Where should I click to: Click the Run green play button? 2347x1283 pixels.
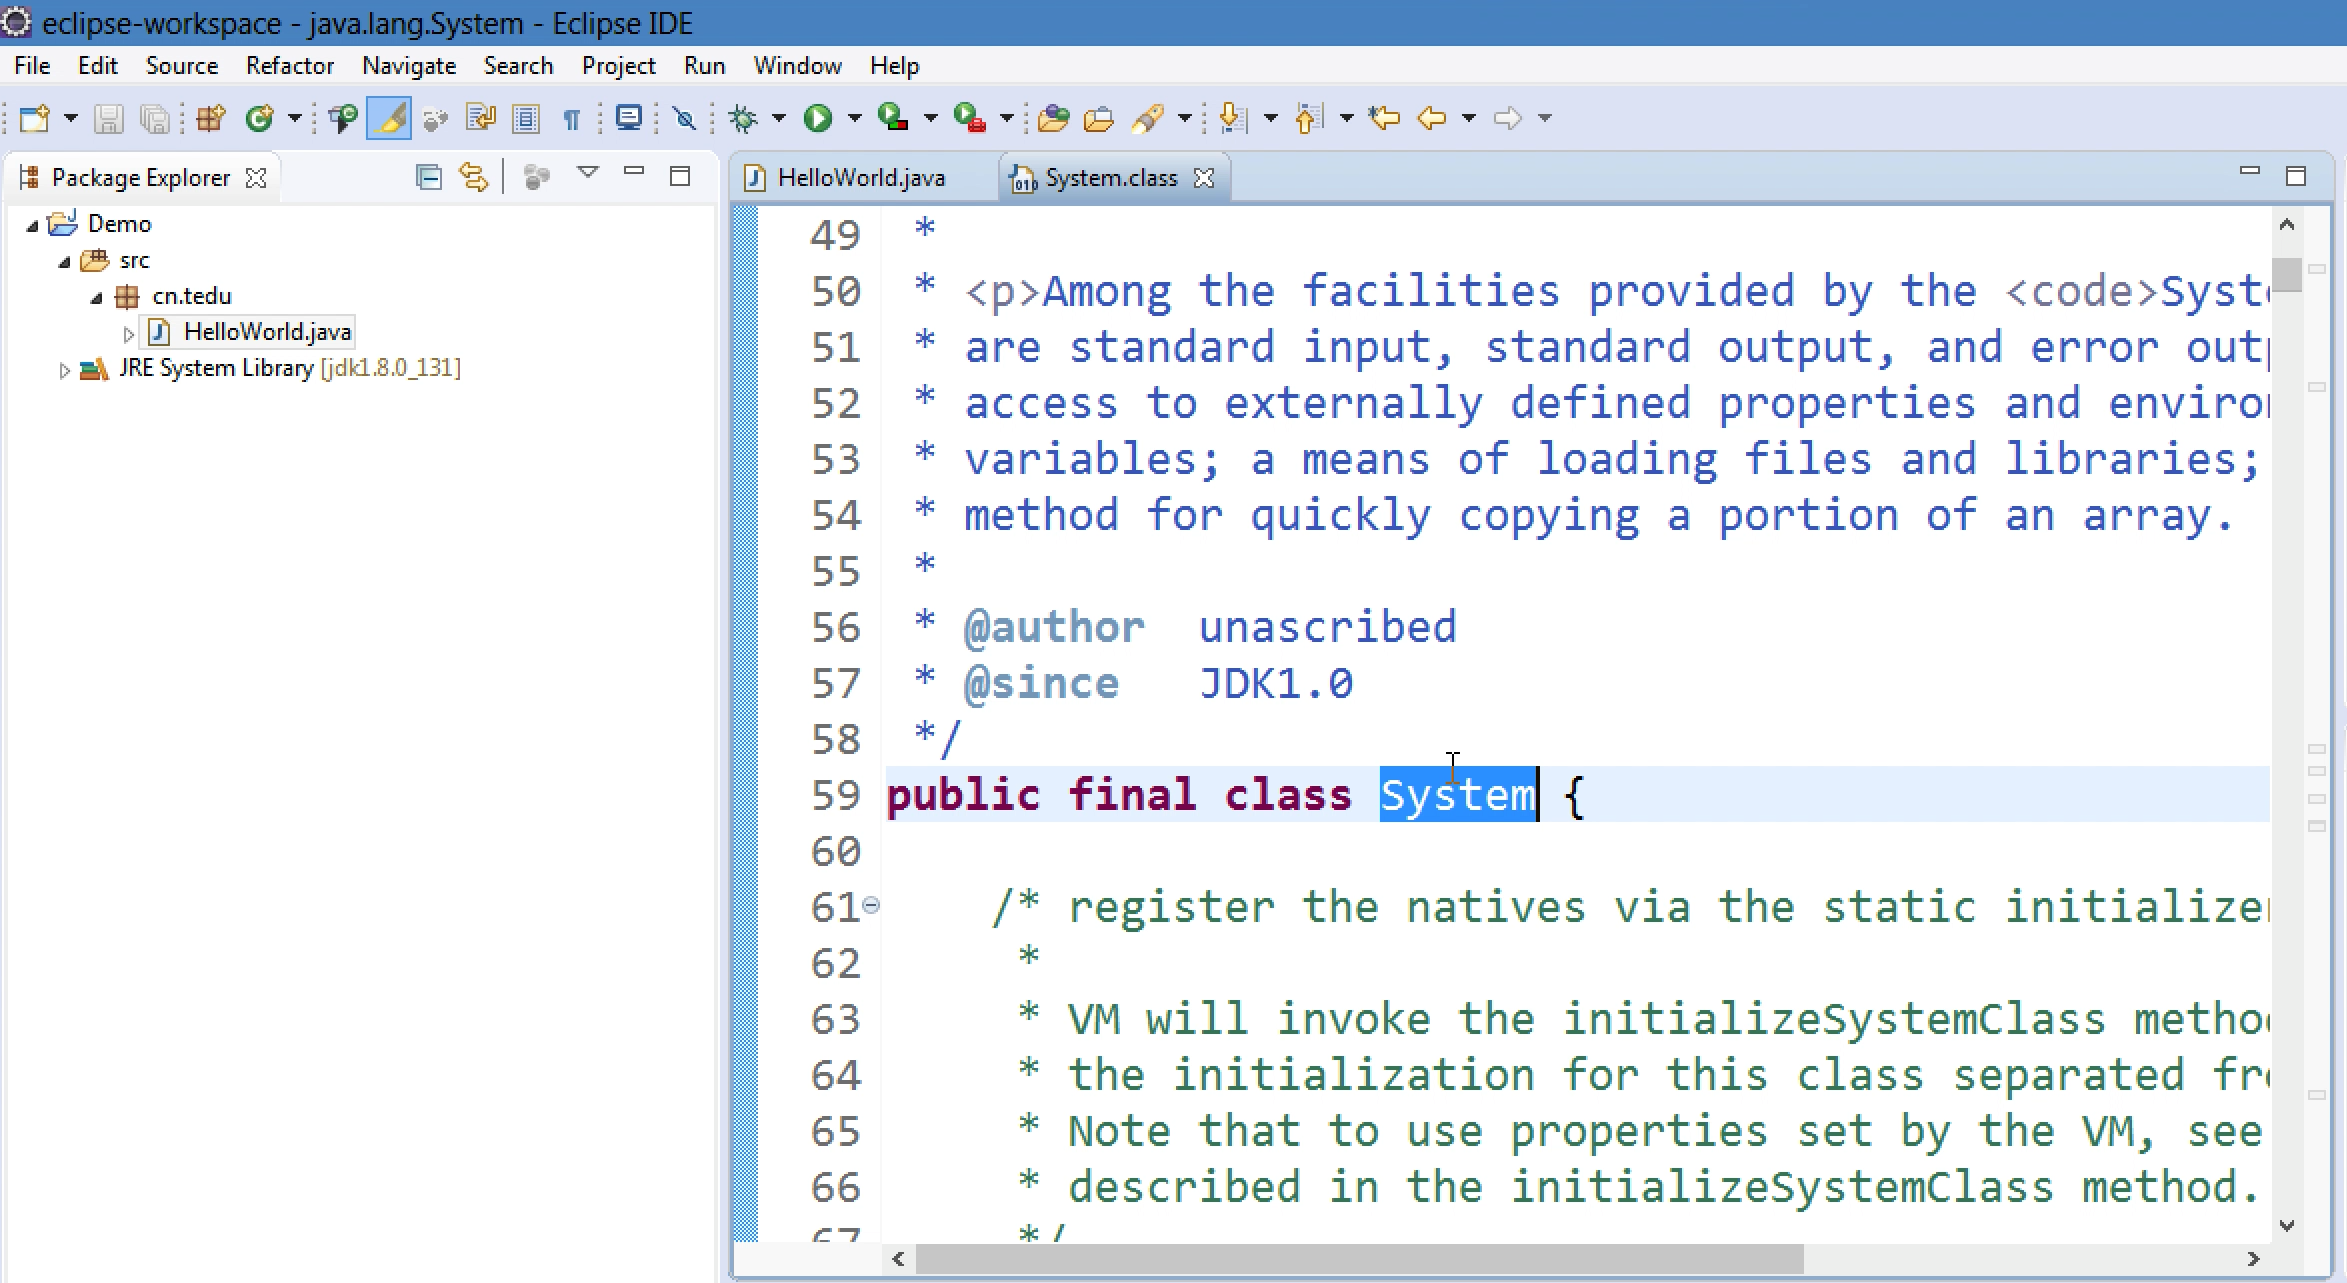tap(817, 118)
